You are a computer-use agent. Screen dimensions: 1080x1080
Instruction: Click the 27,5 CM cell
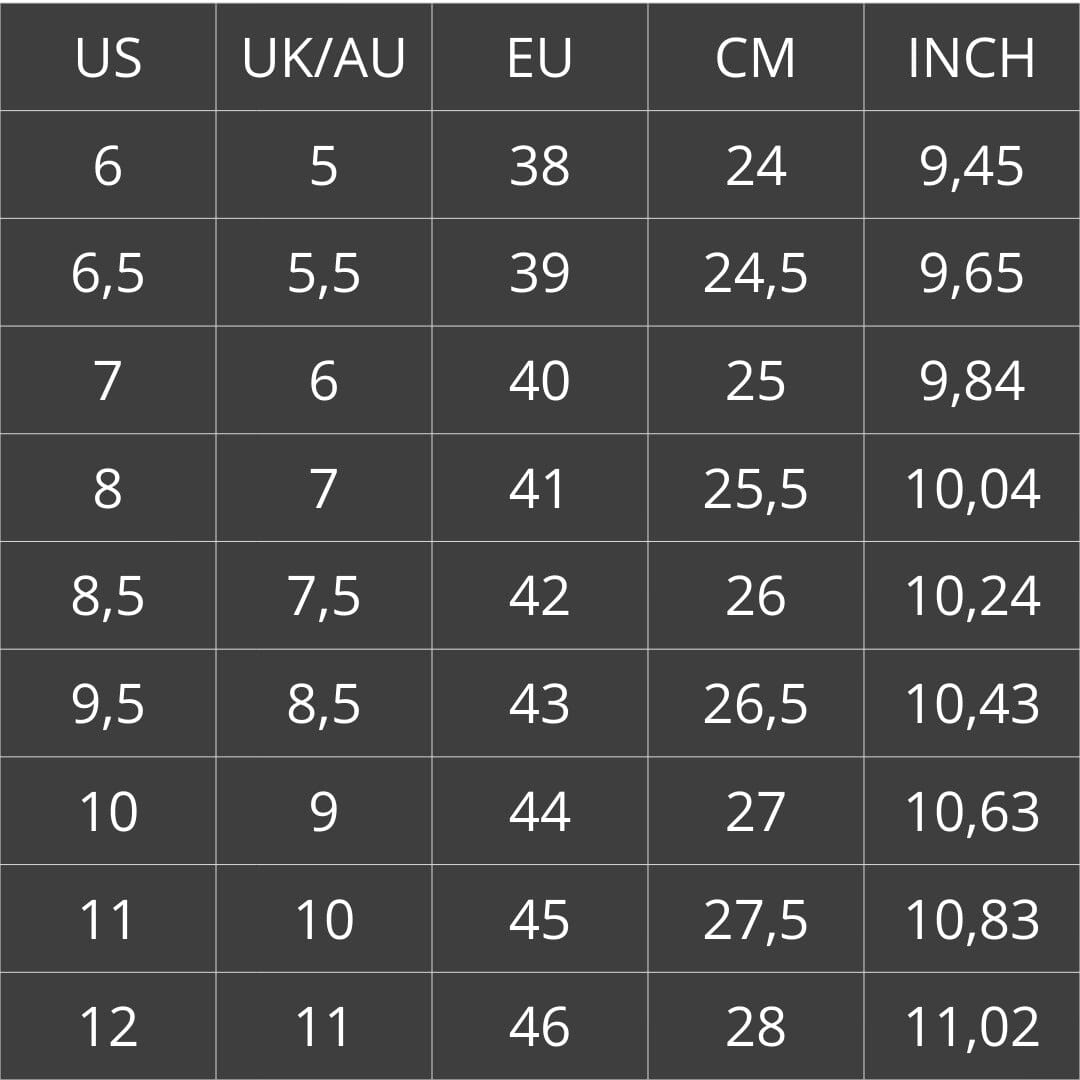coord(756,920)
